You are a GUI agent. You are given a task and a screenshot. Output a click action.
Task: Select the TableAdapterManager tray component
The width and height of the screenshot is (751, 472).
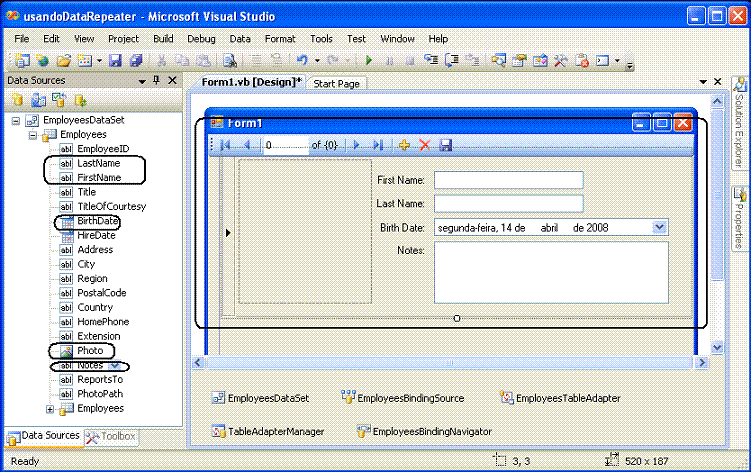[268, 431]
